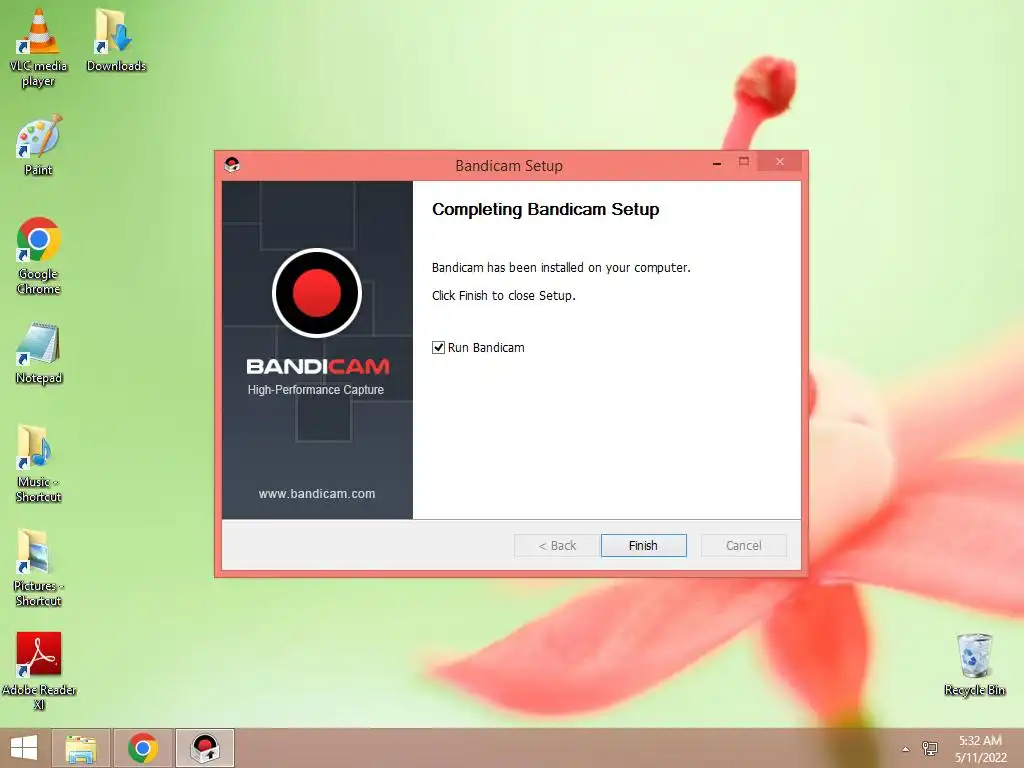Click the network icon in system tray
Viewport: 1024px width, 768px height.
929,748
